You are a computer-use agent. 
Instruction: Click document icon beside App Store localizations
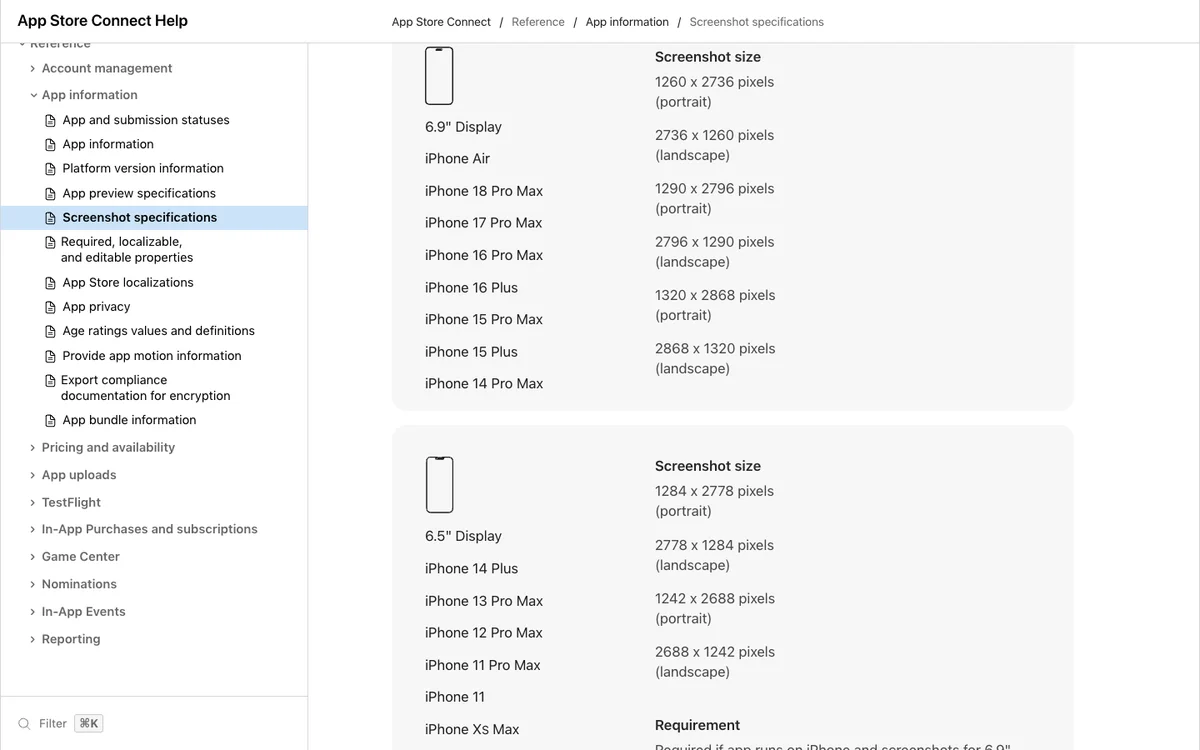point(51,283)
